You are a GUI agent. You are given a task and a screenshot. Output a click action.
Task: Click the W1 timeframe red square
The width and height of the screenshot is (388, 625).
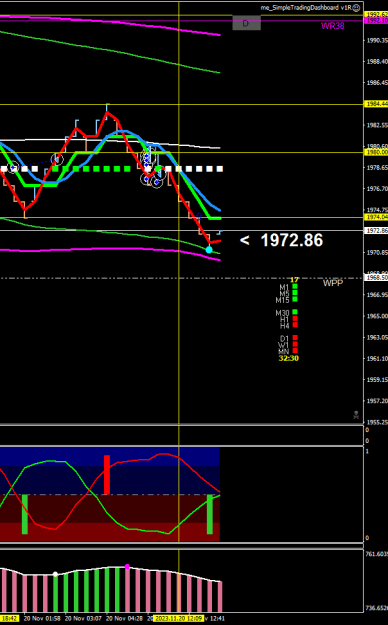295,344
